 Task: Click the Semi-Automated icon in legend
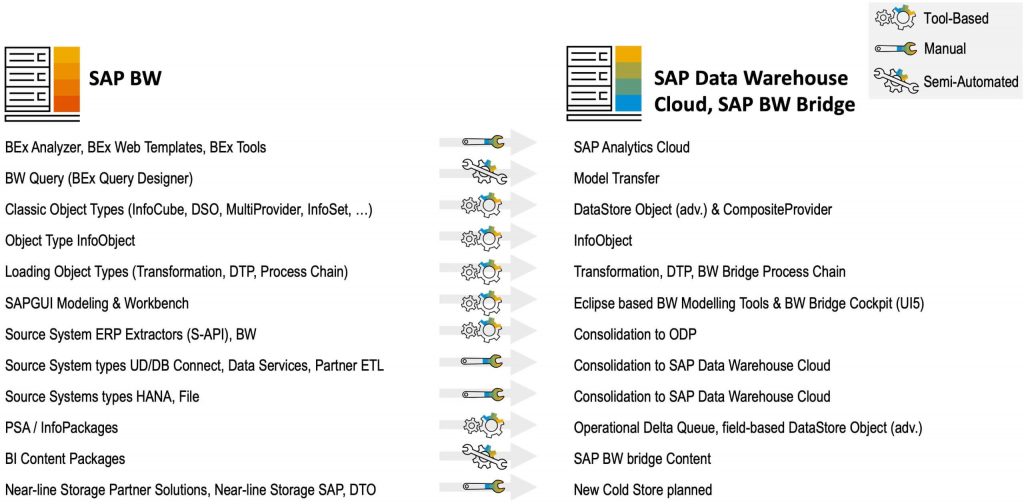[895, 80]
